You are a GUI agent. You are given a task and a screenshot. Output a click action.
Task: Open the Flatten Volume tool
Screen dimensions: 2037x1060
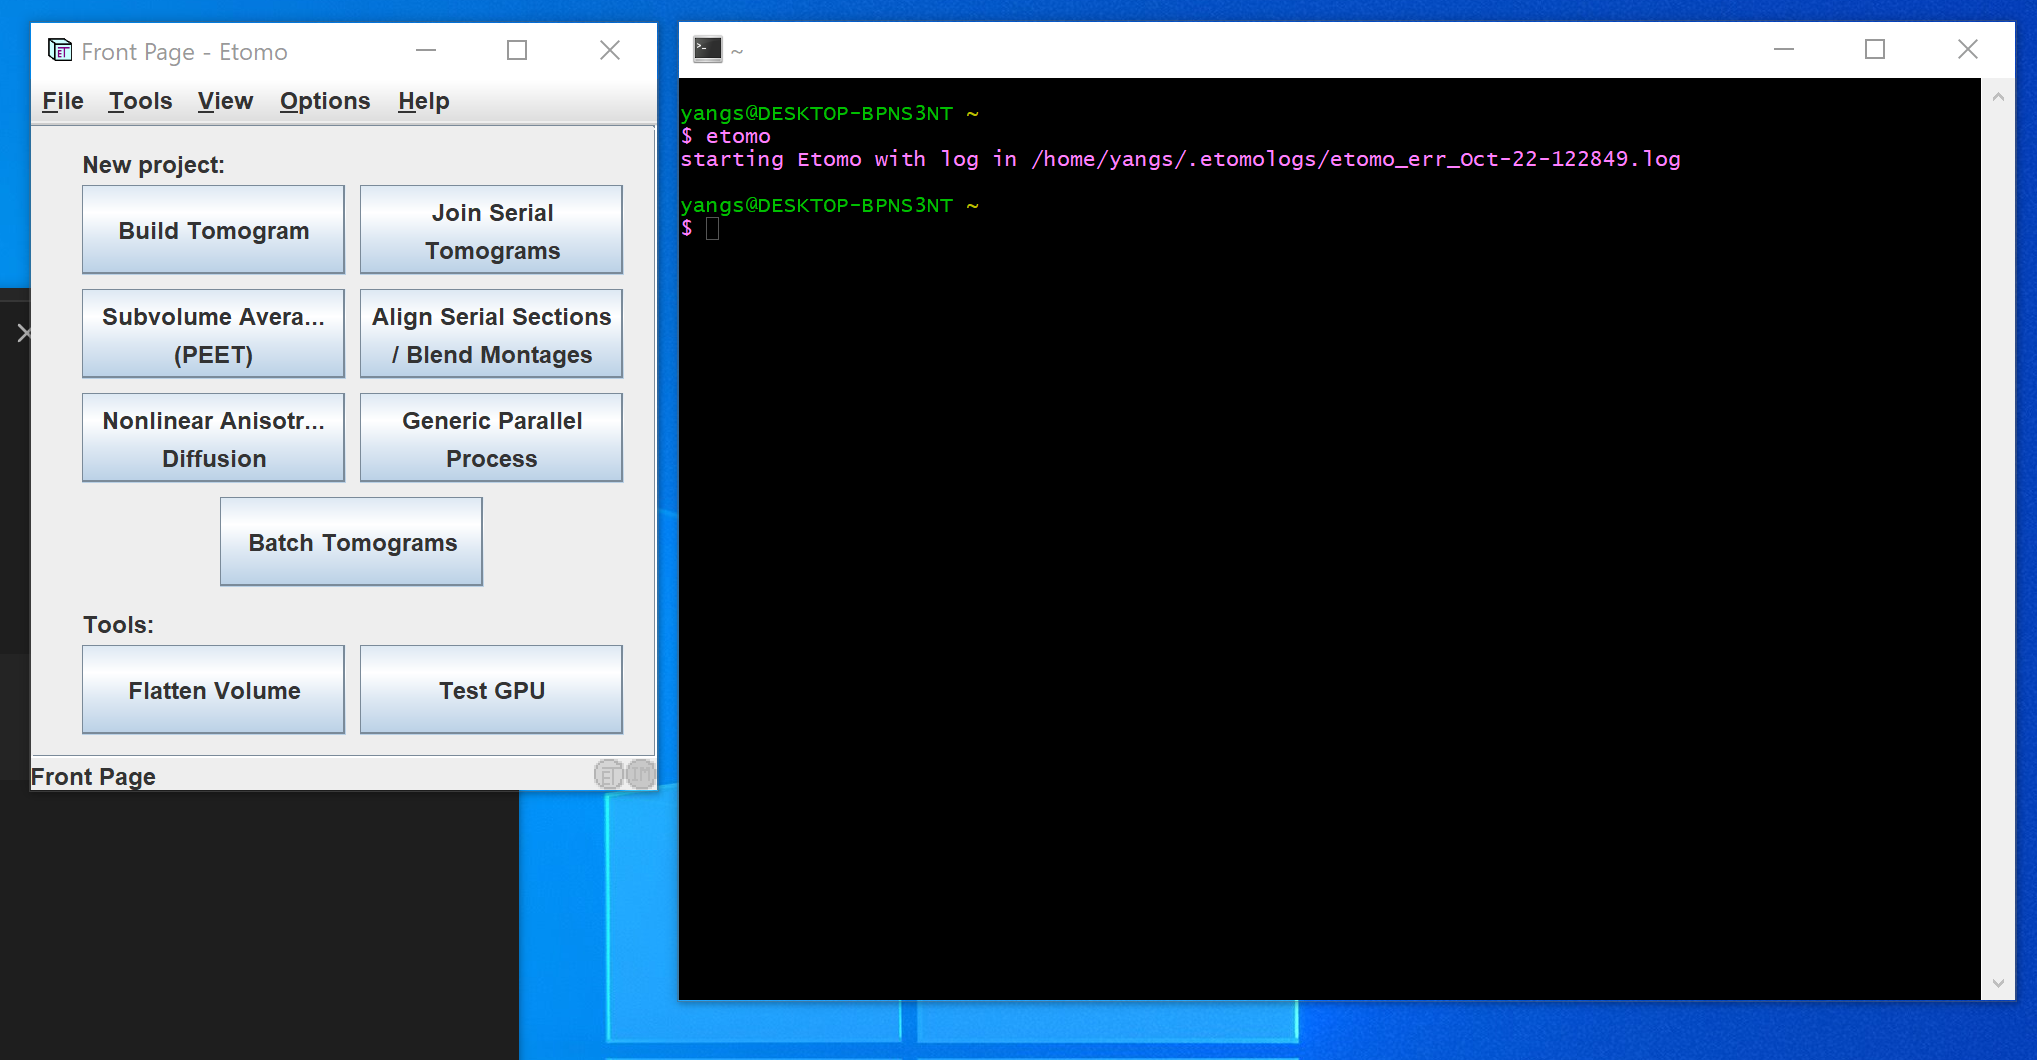point(213,690)
